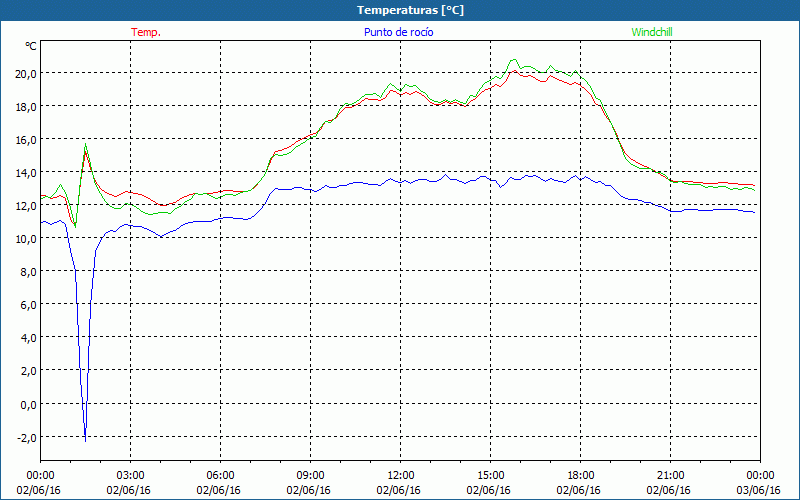Select the green Windchill legend label

[x=652, y=32]
